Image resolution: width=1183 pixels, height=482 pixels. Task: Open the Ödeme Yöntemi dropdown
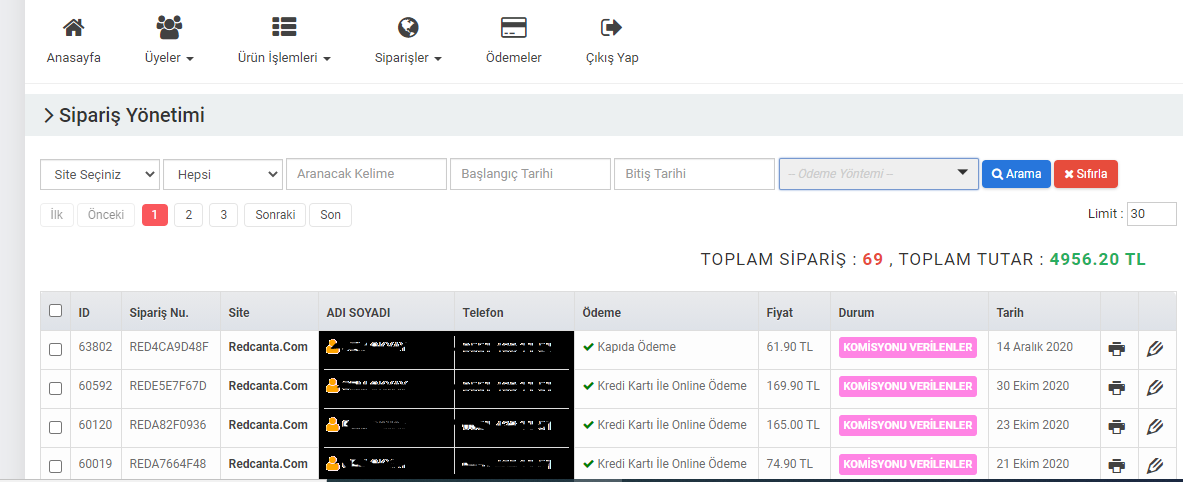[879, 173]
